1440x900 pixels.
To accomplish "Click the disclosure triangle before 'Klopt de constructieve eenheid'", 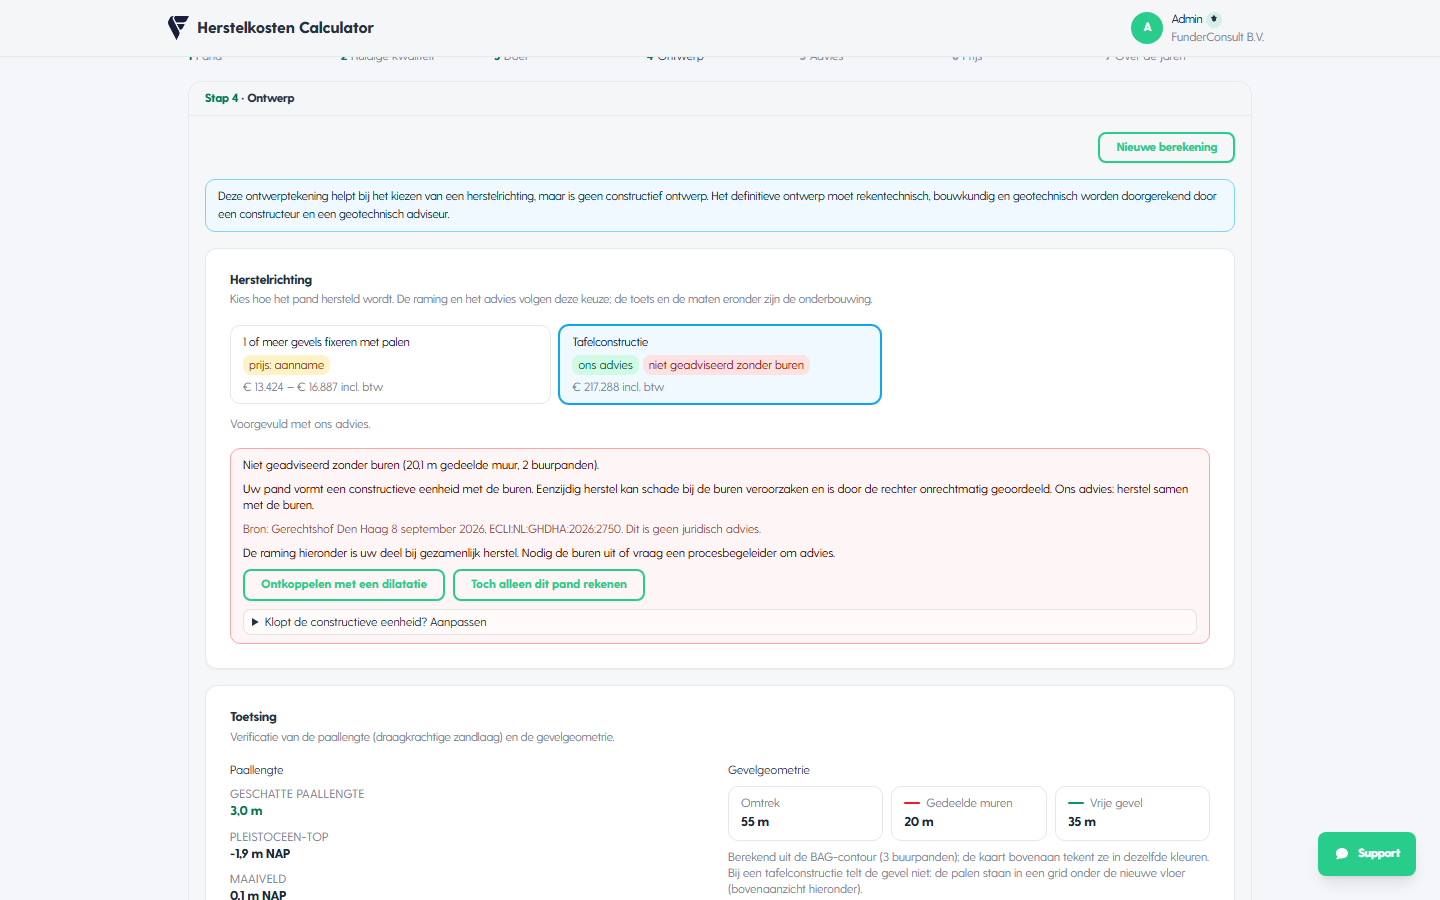I will [255, 622].
